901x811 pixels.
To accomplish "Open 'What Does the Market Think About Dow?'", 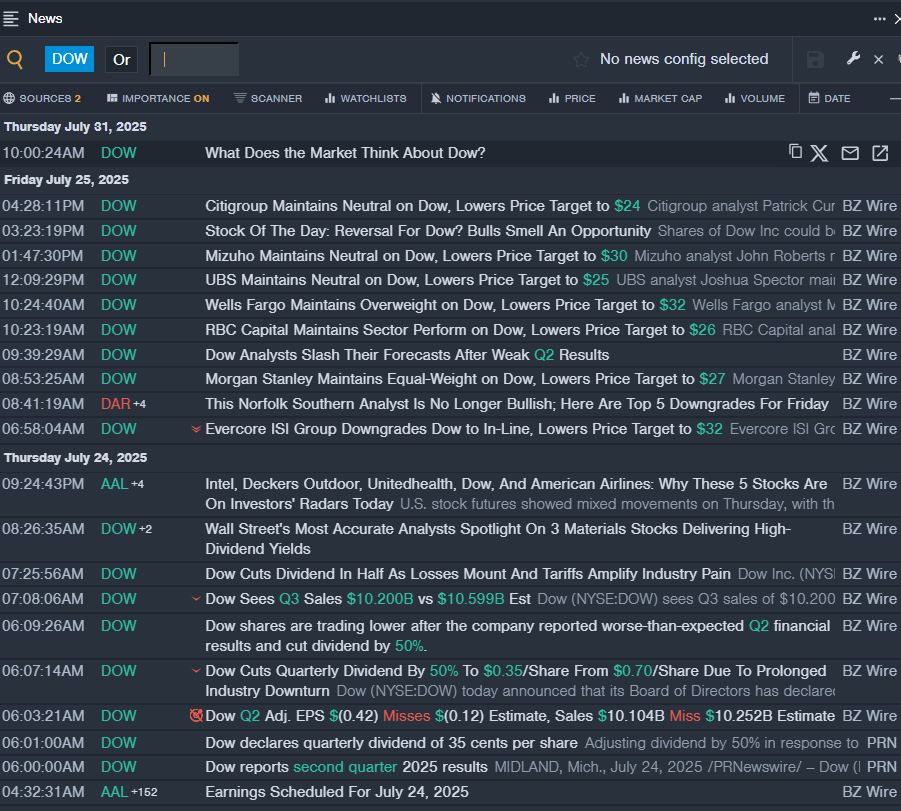I will pyautogui.click(x=345, y=153).
